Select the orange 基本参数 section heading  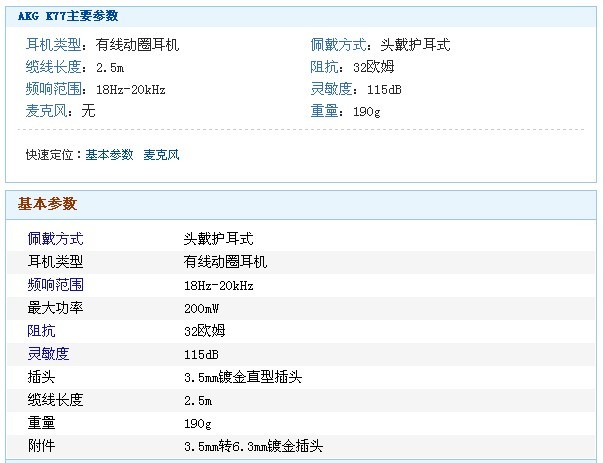point(47,204)
